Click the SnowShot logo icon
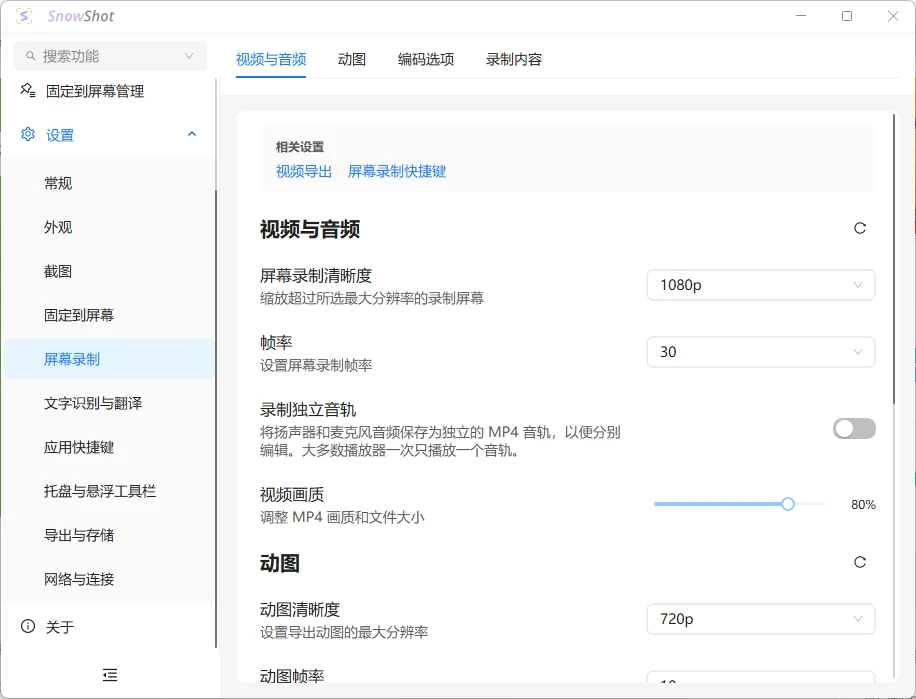Viewport: 916px width, 699px height. (x=24, y=16)
